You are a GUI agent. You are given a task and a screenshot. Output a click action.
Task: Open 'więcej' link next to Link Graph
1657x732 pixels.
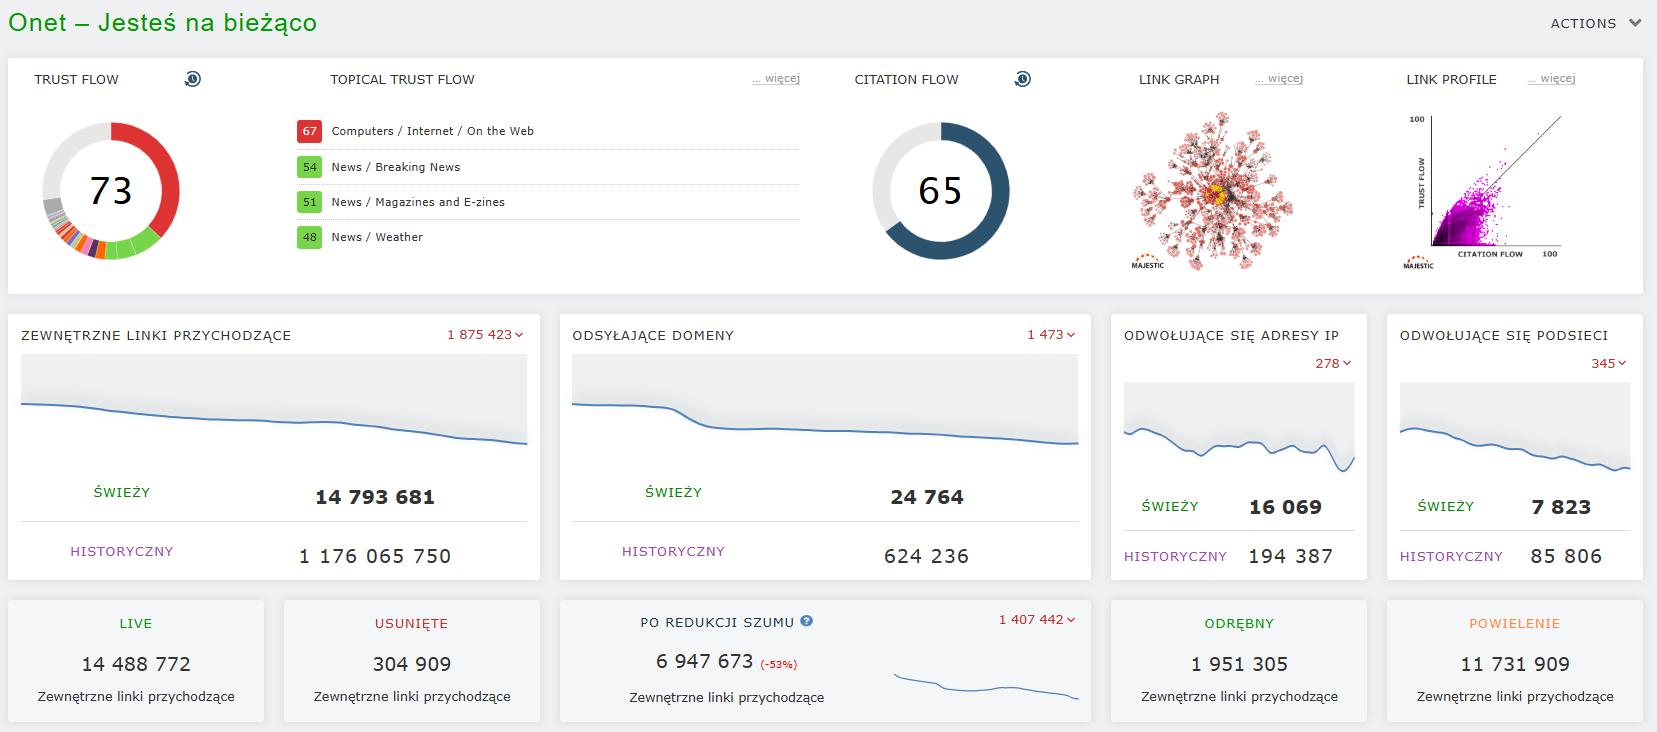pyautogui.click(x=1279, y=79)
